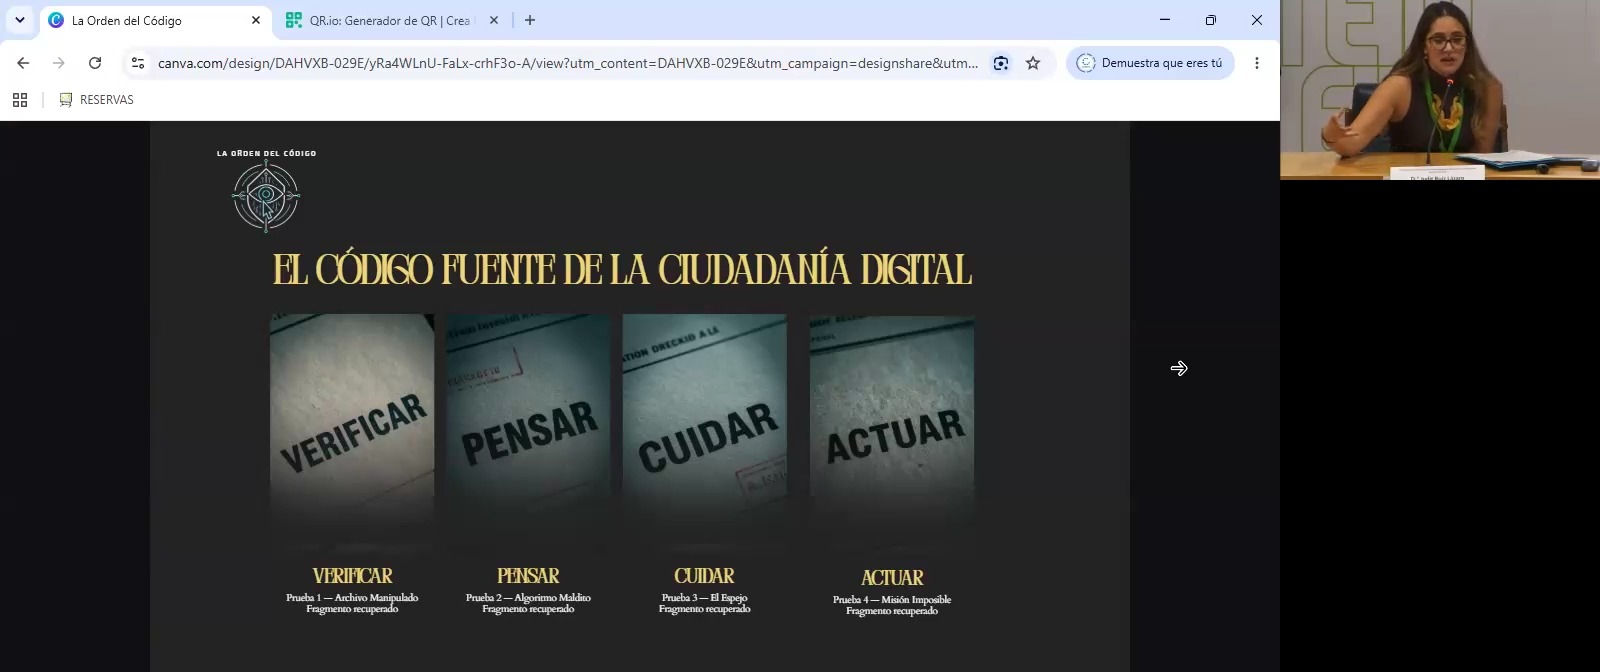Open the apps grid in bookmarks bar
Viewport: 1600px width, 672px height.
[20, 100]
